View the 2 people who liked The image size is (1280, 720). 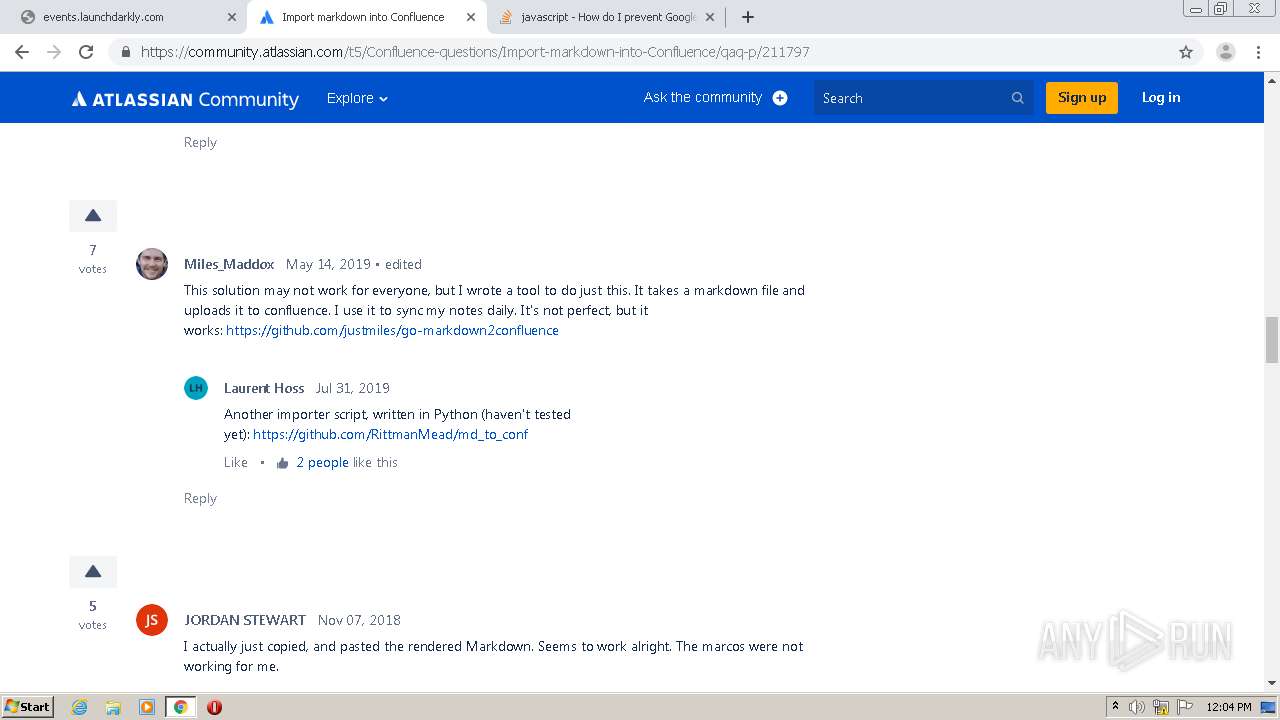pos(322,462)
